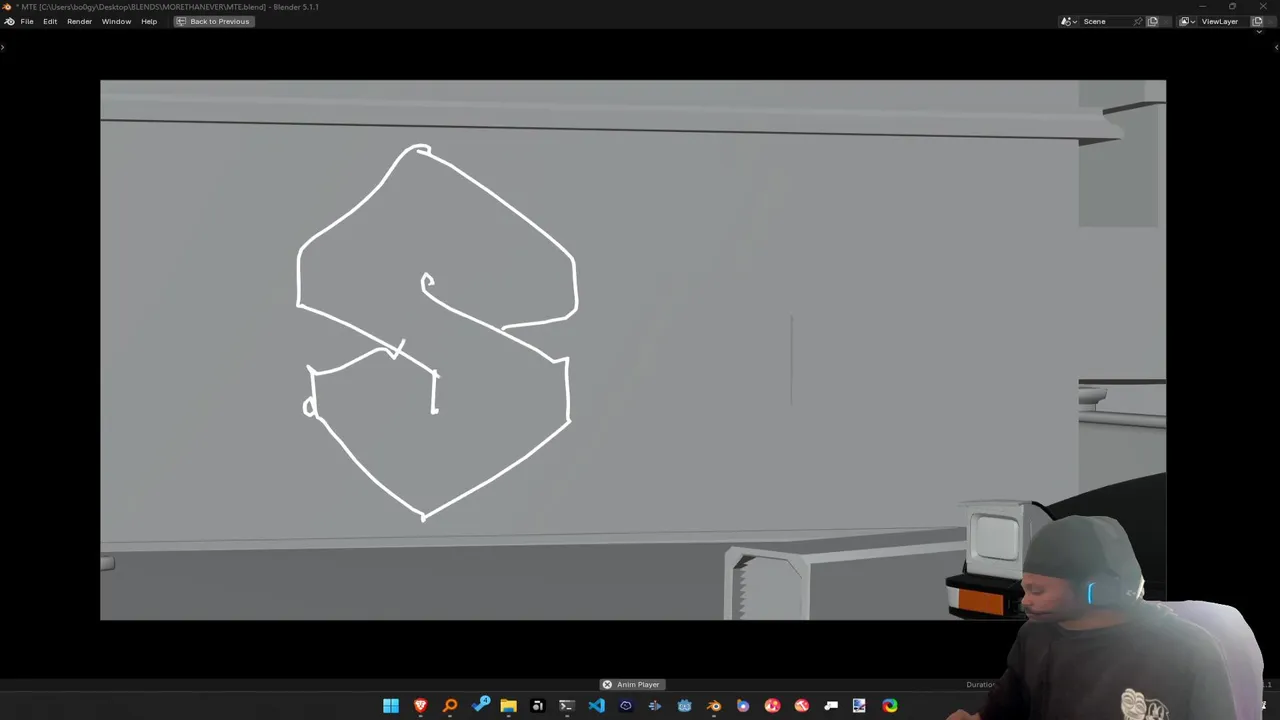Open the scene browse dropdown icon

coord(1068,21)
